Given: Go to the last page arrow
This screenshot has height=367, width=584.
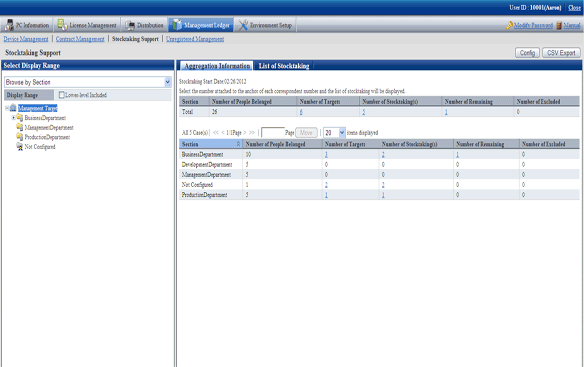Looking at the screenshot, I should [252, 133].
